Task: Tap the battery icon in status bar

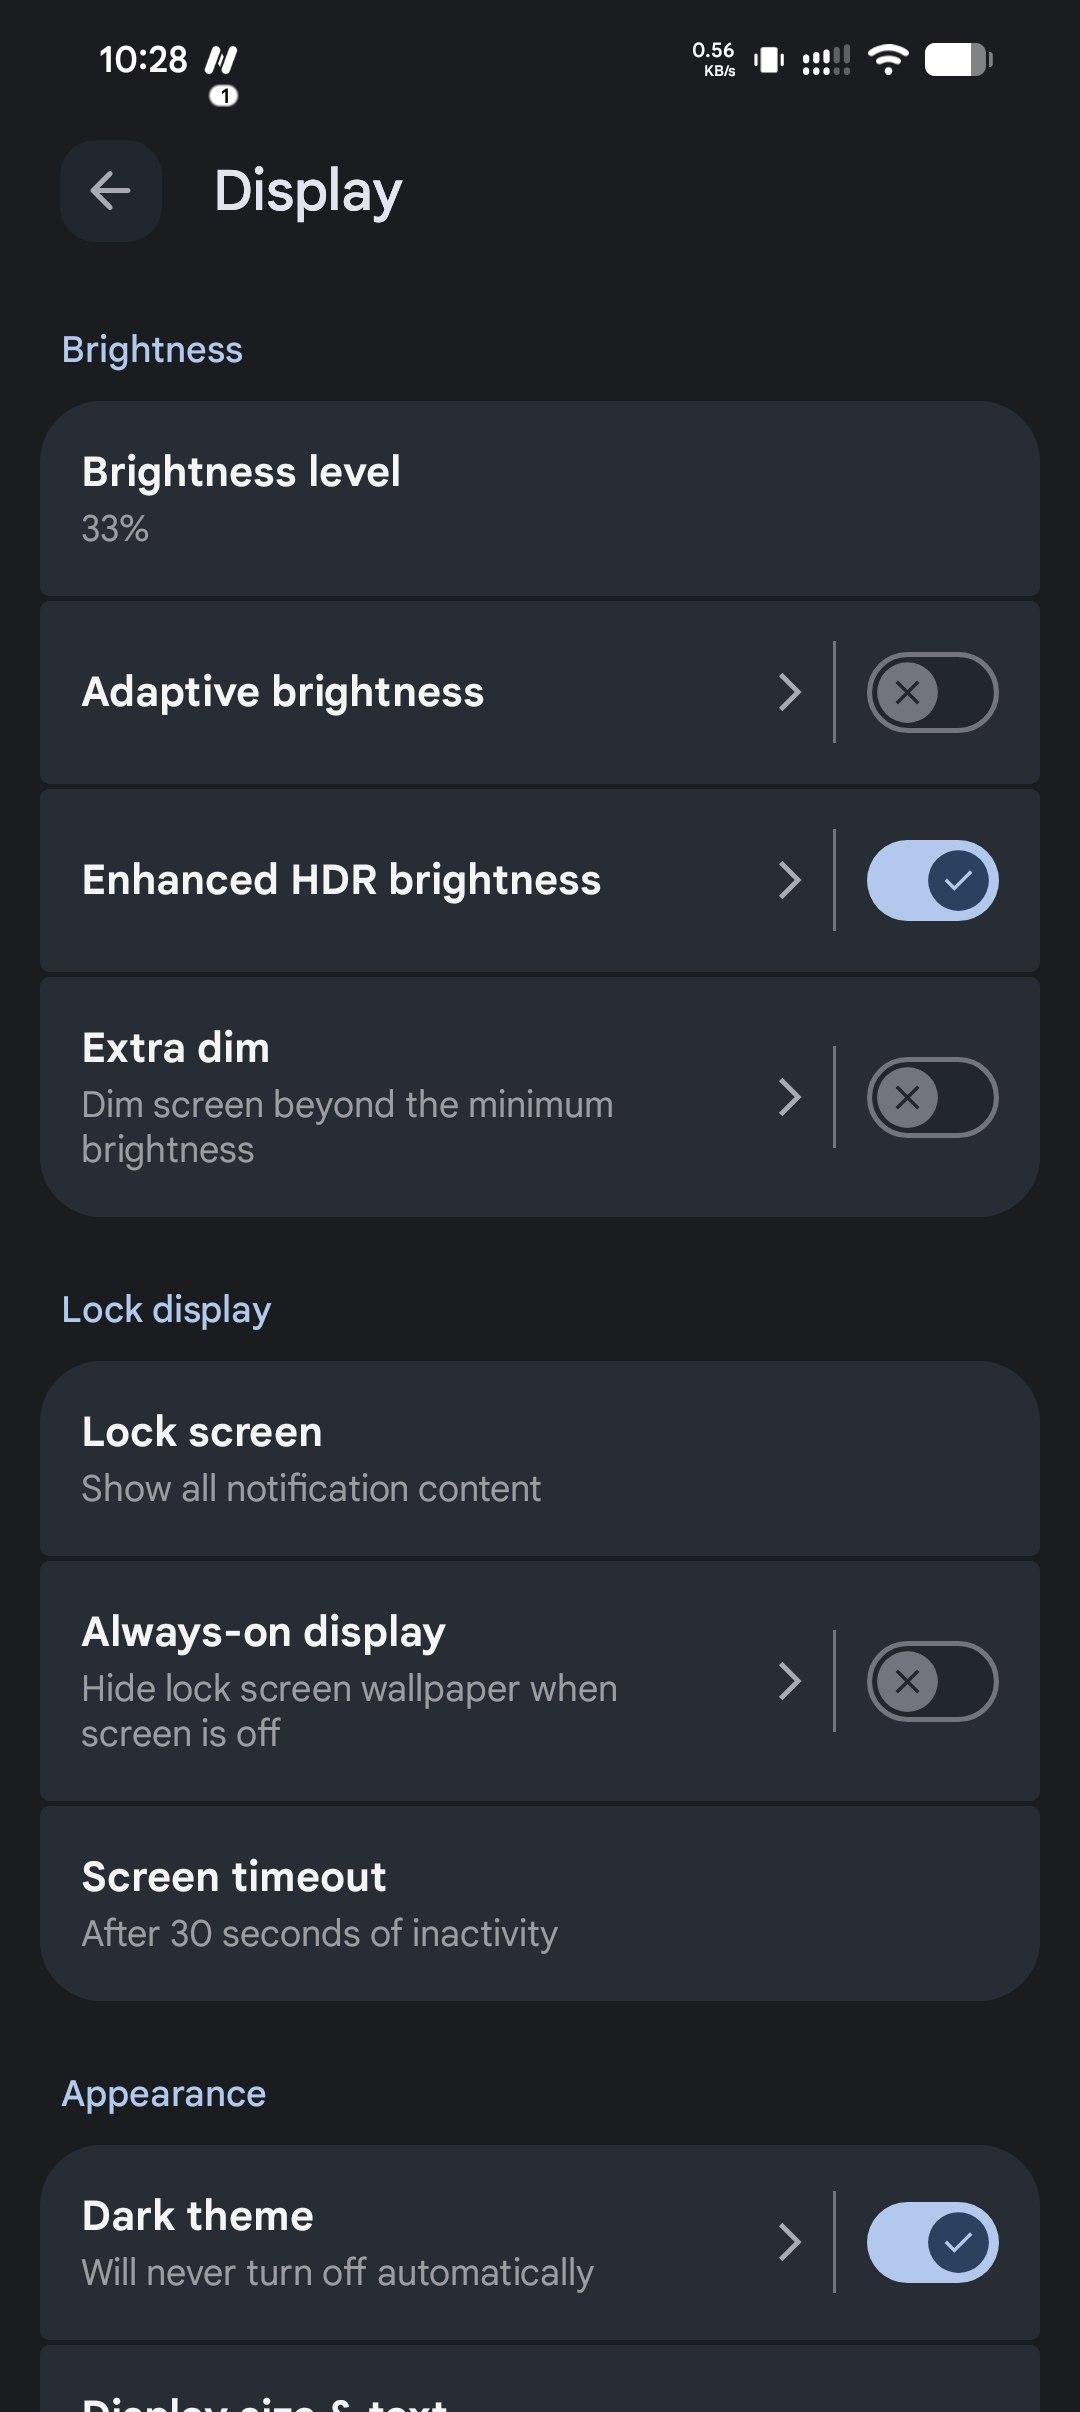Action: 958,60
